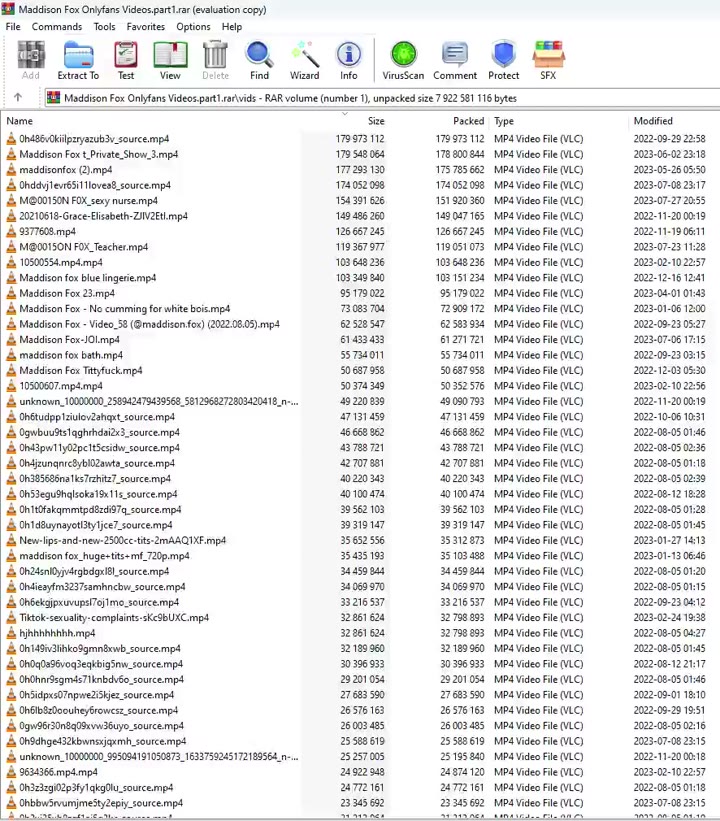
Task: Open the Tools menu
Action: (x=104, y=27)
